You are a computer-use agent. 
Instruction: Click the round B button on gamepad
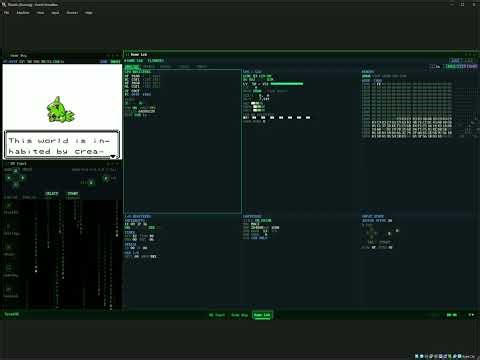tap(91, 182)
